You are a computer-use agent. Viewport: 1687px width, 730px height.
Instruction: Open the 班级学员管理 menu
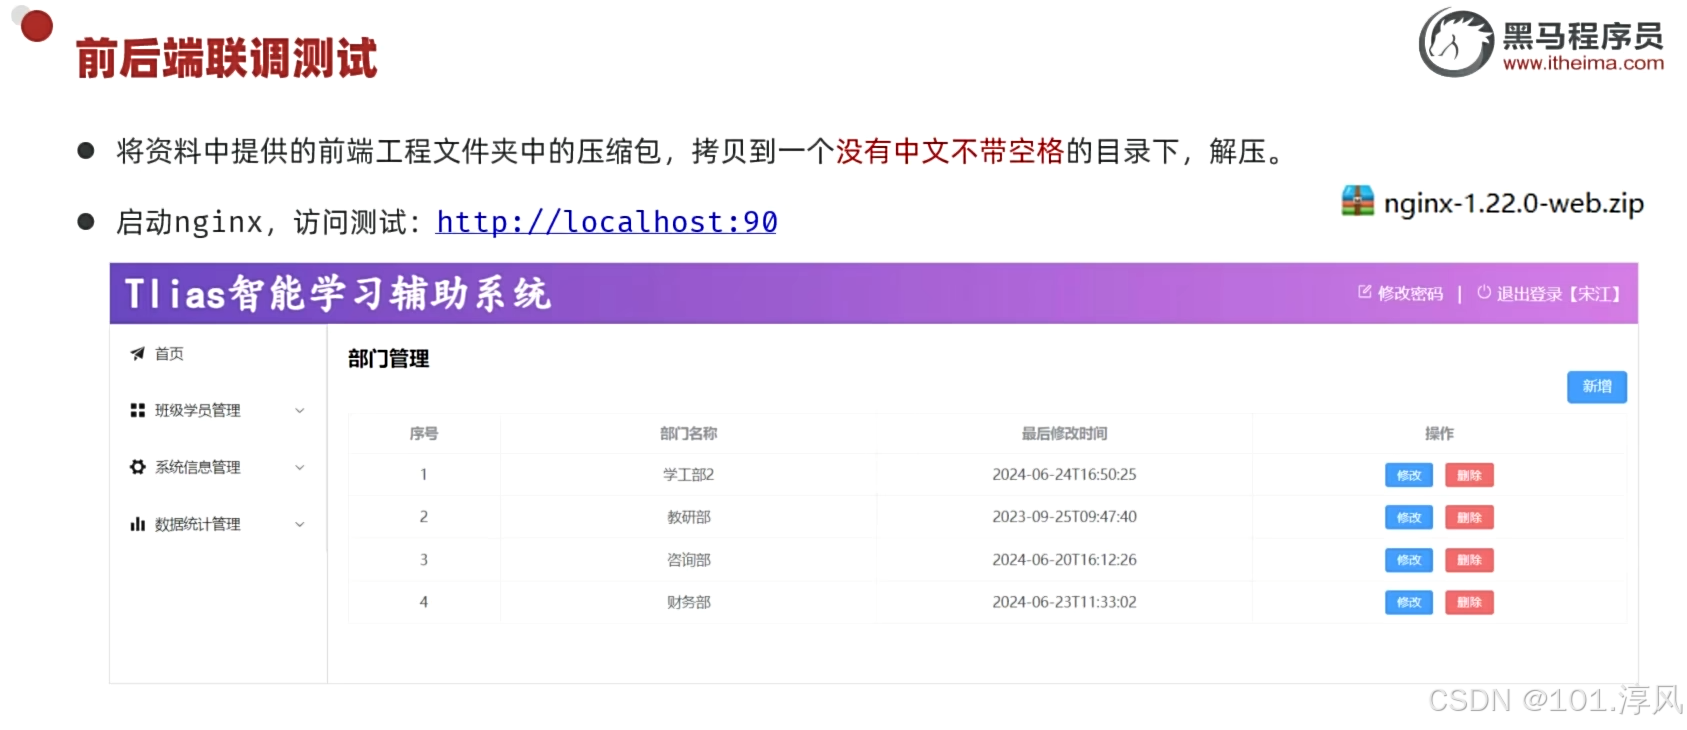click(197, 411)
